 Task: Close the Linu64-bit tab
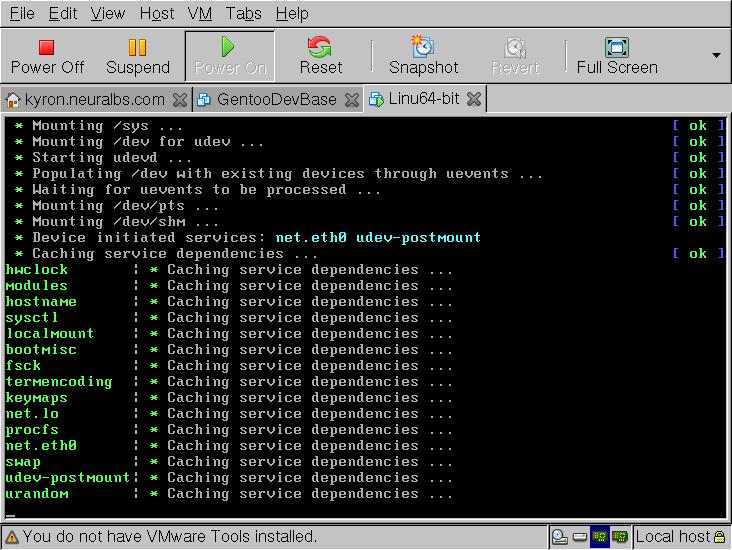(x=474, y=99)
